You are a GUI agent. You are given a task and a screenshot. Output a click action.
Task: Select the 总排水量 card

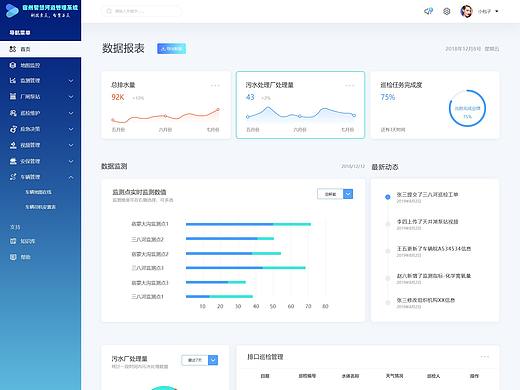[x=166, y=105]
